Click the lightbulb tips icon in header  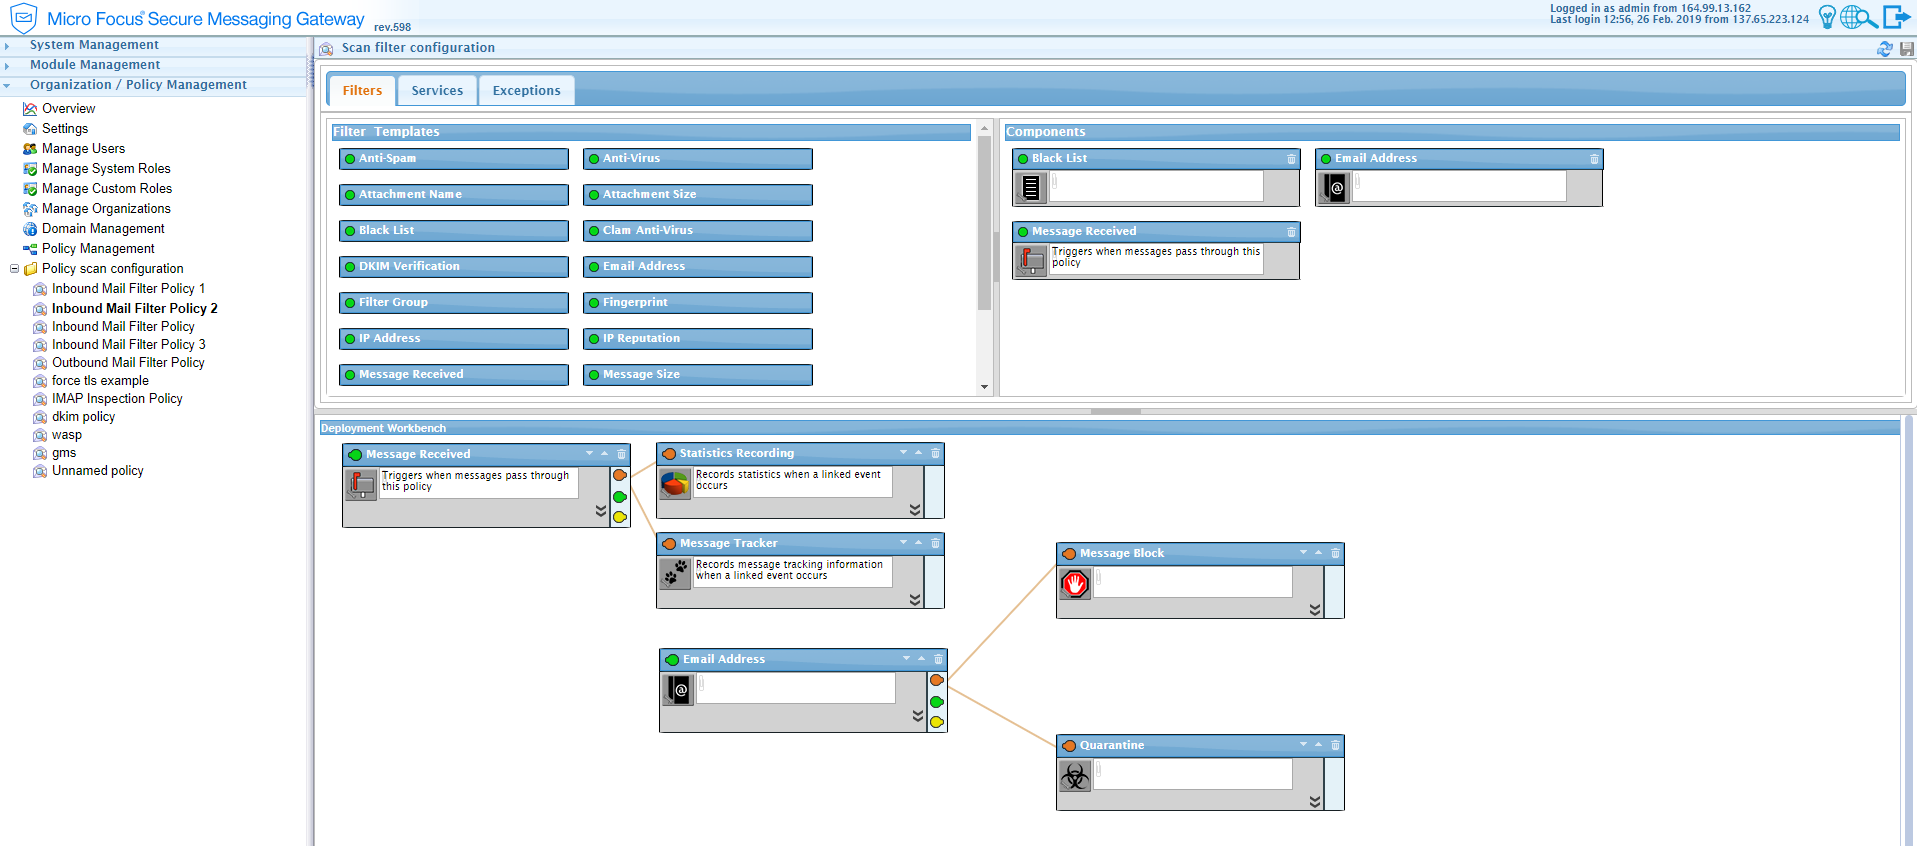click(x=1827, y=17)
